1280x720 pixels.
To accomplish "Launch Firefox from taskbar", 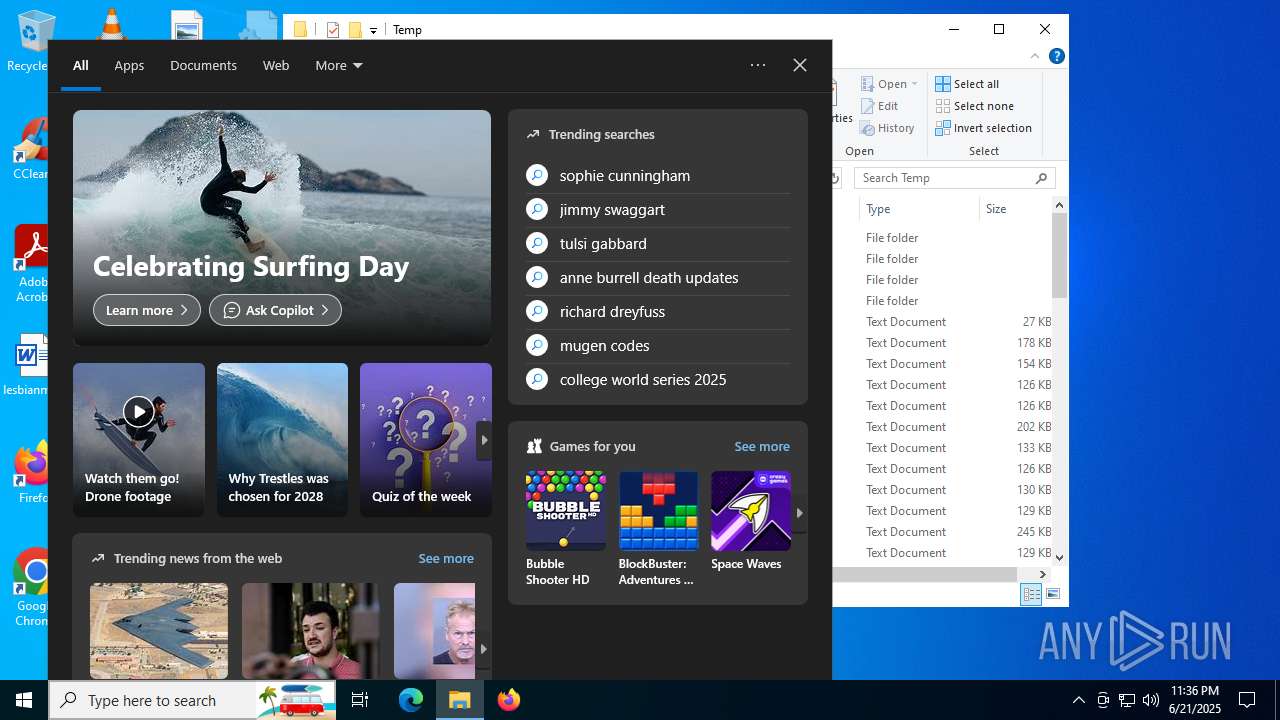I will [509, 700].
